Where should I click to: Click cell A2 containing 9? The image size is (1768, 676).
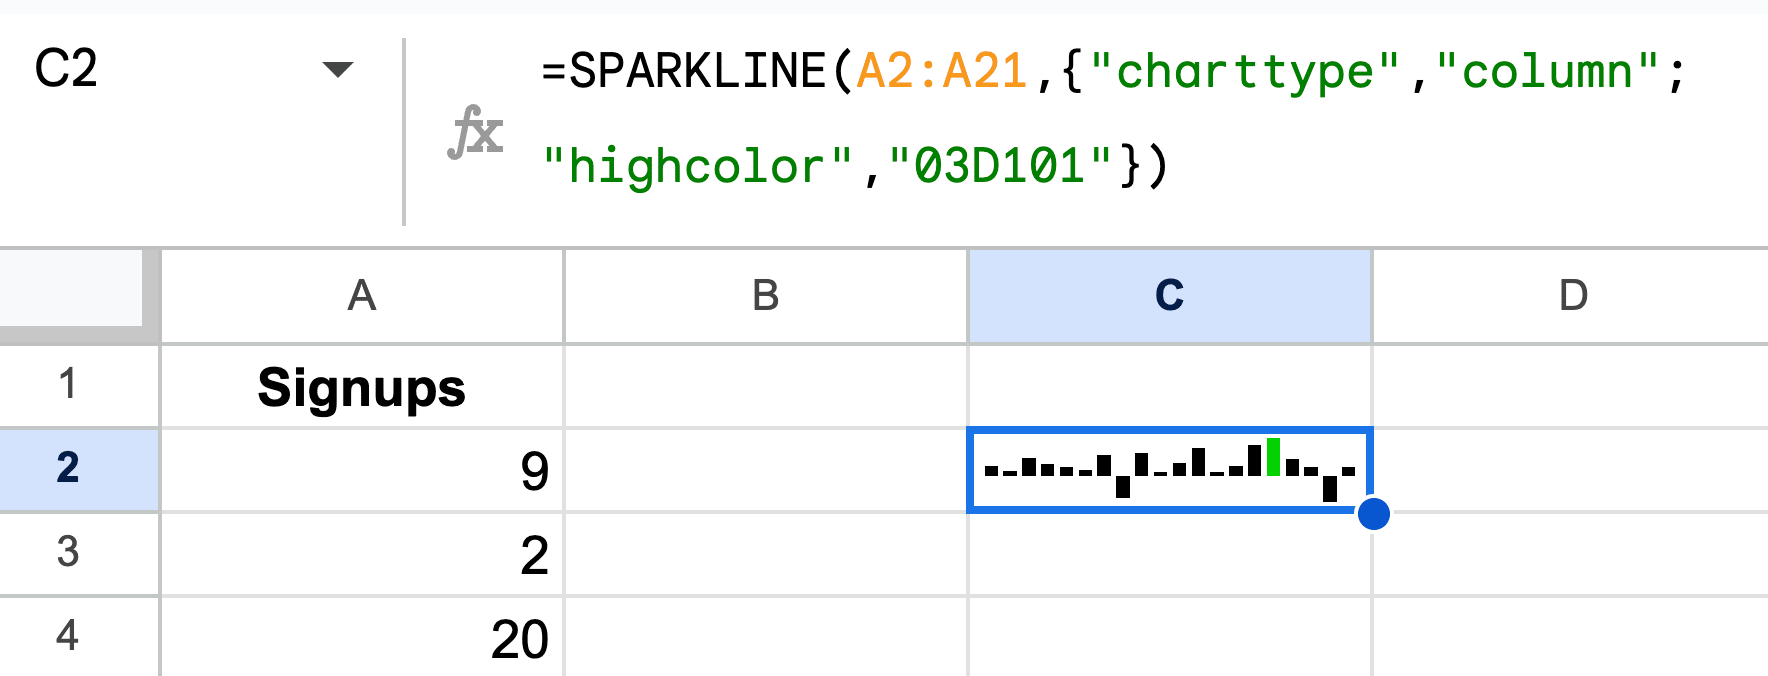coord(362,470)
